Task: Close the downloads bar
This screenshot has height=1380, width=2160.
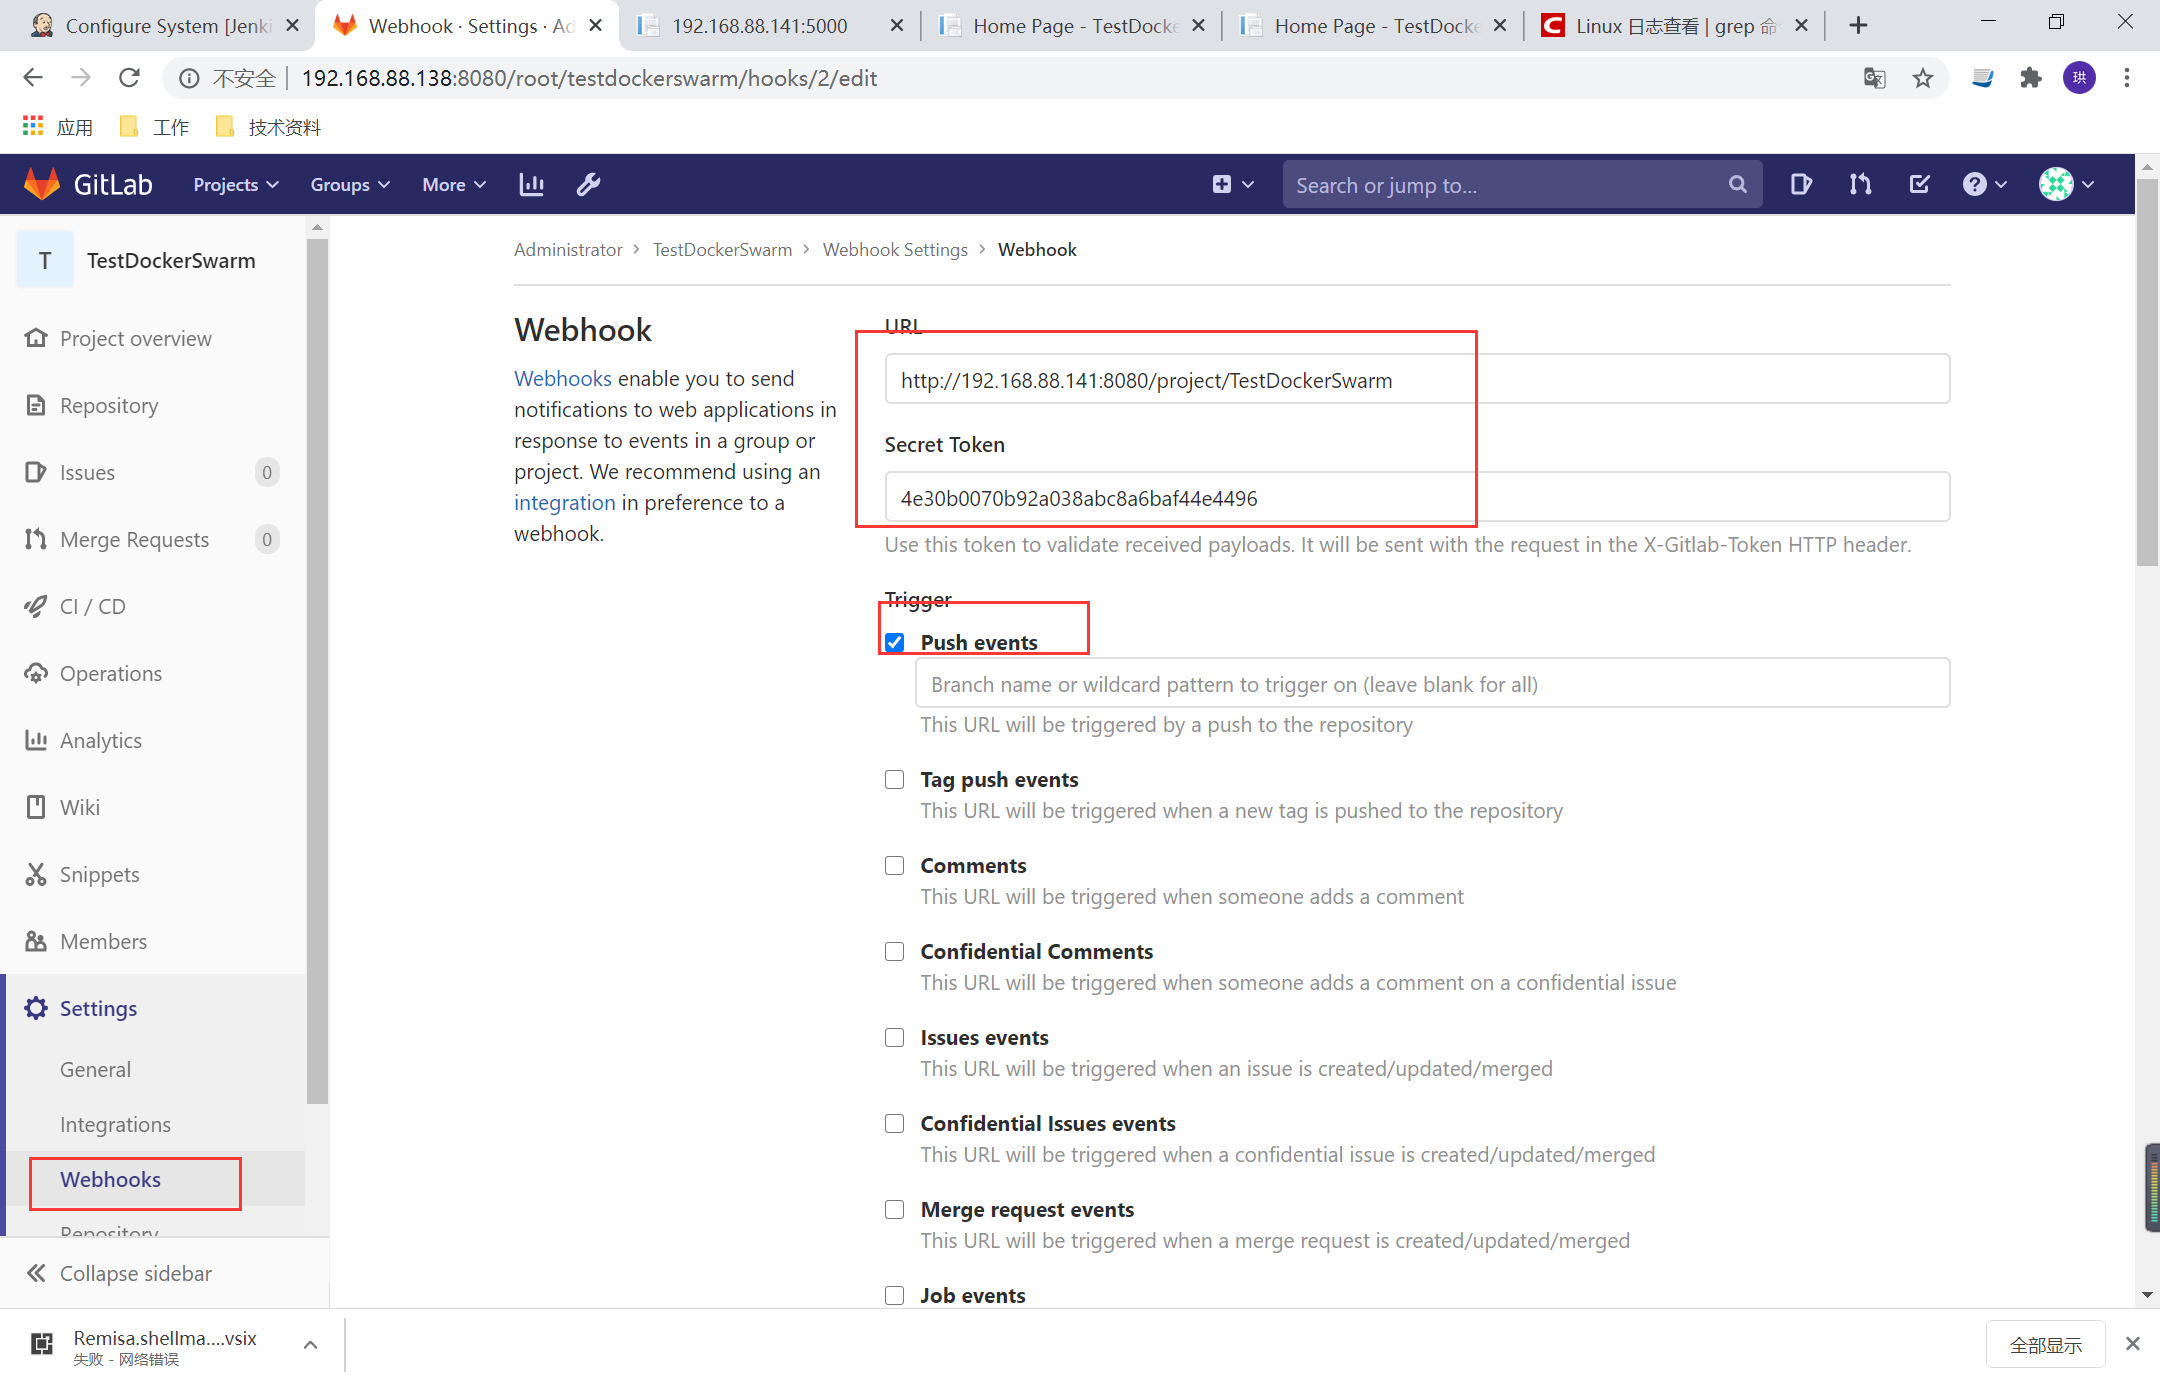Action: [x=2133, y=1344]
